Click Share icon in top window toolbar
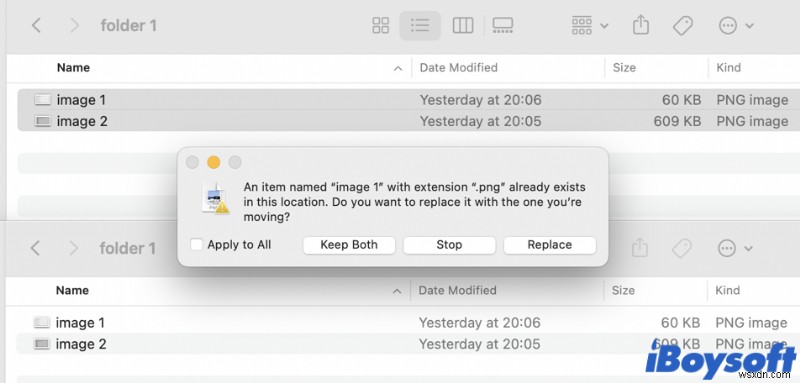The height and width of the screenshot is (383, 800). [x=641, y=24]
